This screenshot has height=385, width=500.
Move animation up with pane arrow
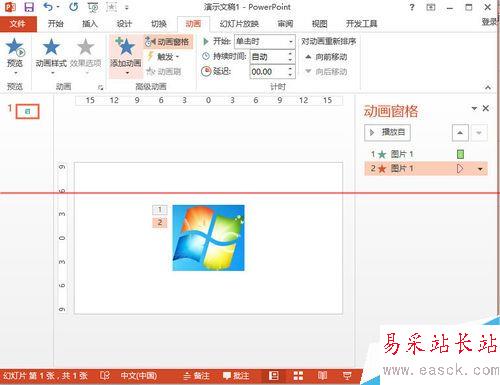[x=460, y=133]
